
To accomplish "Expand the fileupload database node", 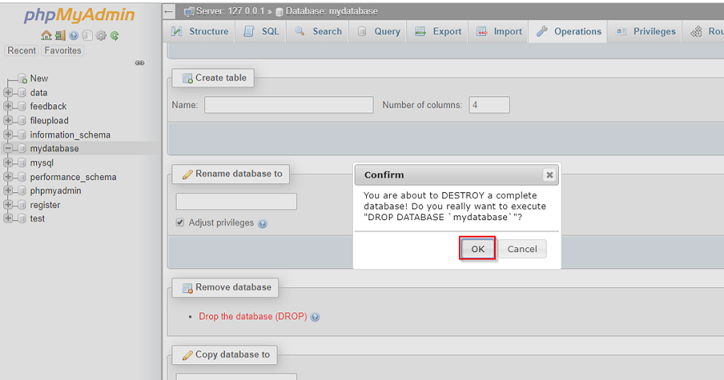I will pos(8,120).
